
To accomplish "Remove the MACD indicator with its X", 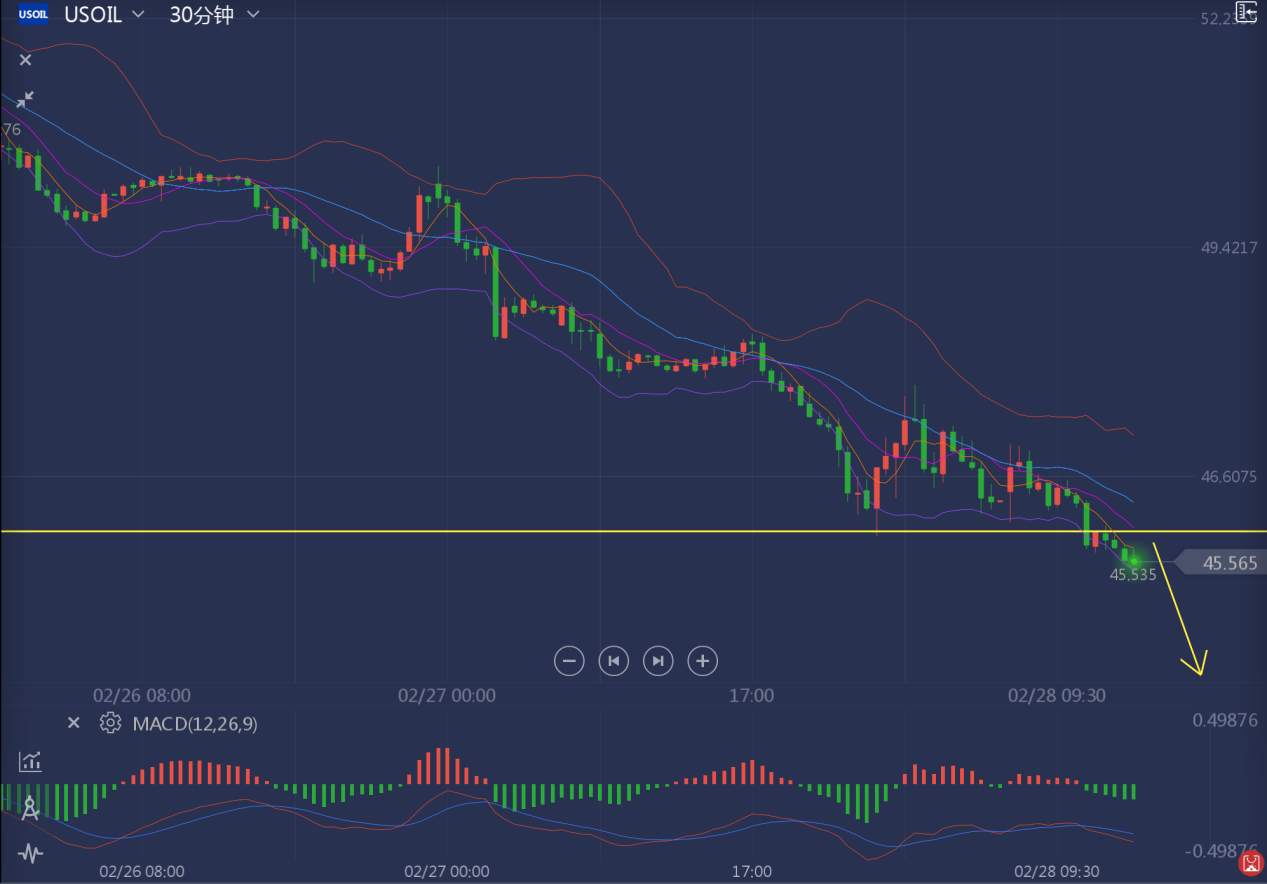I will (x=73, y=723).
